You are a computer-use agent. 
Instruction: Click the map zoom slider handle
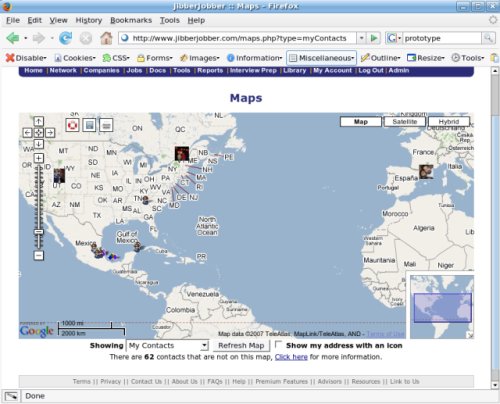tap(39, 232)
